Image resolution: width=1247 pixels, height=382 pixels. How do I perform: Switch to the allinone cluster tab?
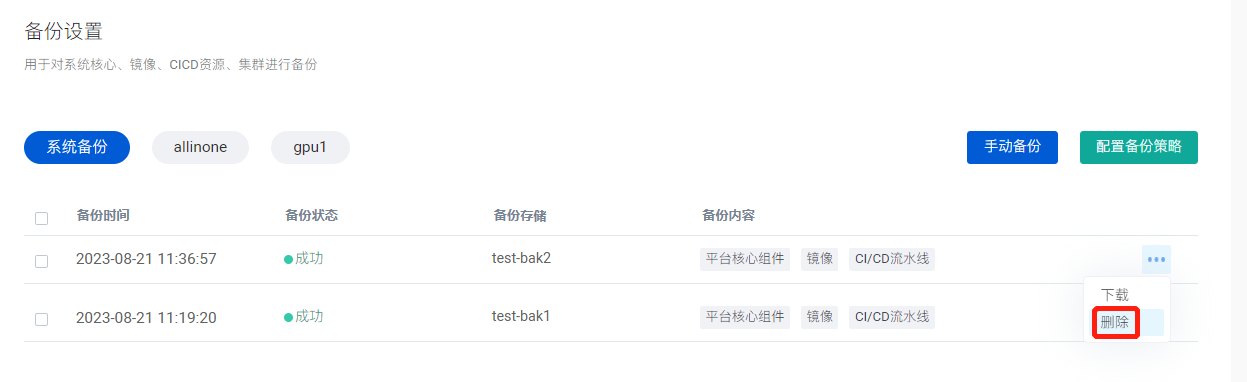tap(200, 147)
